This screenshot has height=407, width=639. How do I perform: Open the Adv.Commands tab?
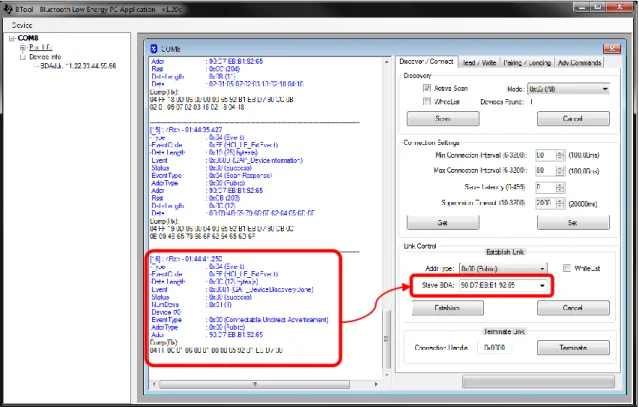579,63
